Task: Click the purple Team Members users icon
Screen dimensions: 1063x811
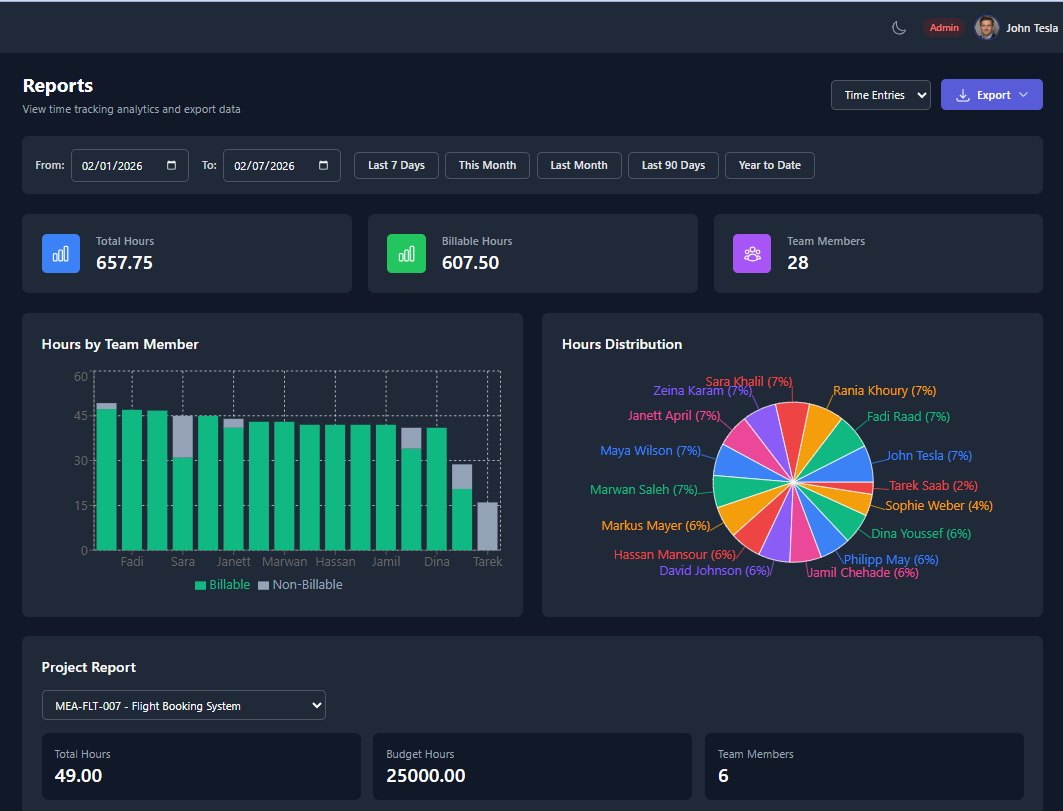Action: pos(752,253)
